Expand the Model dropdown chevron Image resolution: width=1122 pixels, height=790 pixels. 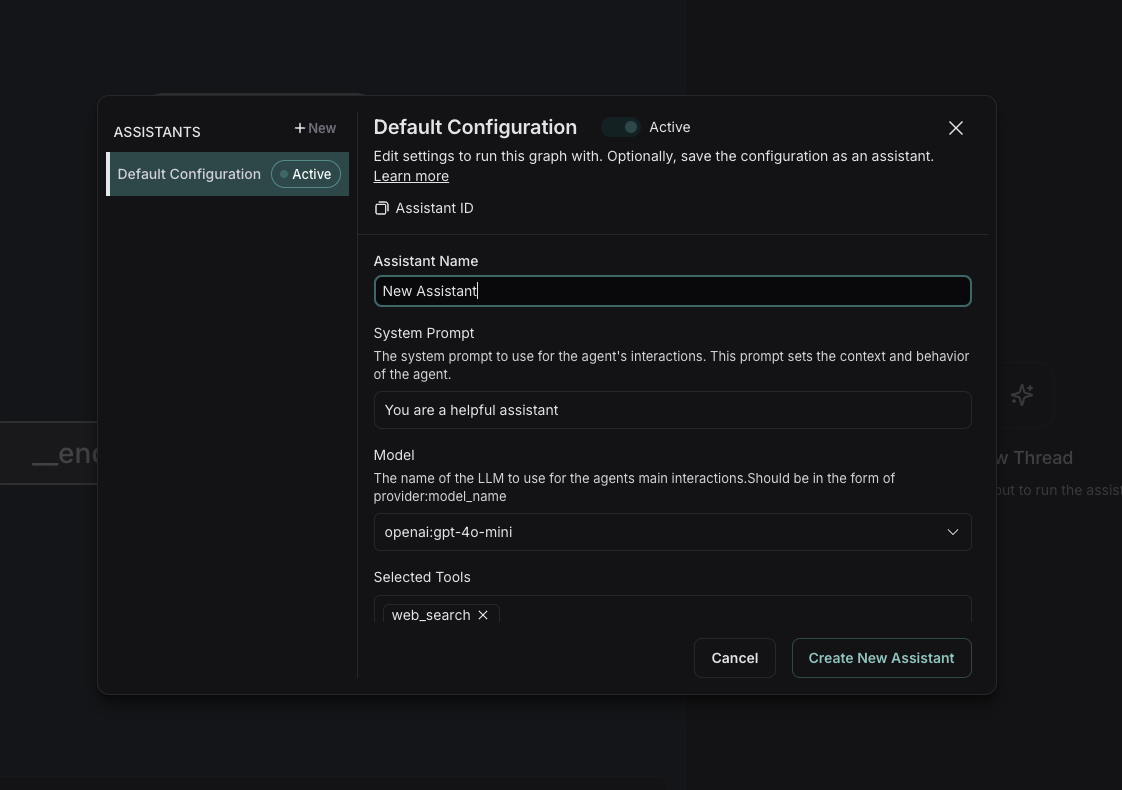click(953, 532)
